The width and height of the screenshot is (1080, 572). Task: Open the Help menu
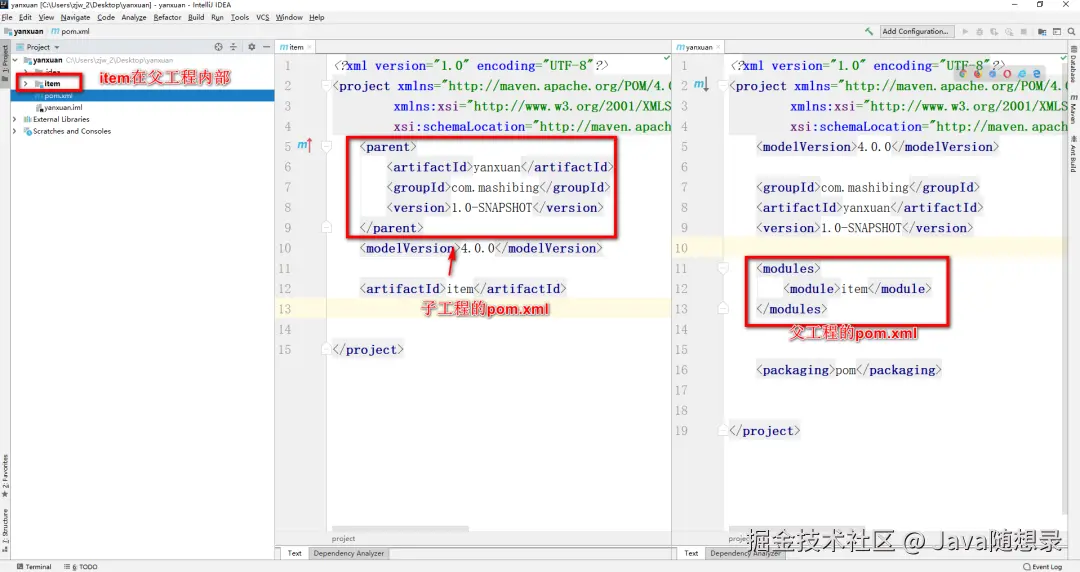(x=316, y=17)
